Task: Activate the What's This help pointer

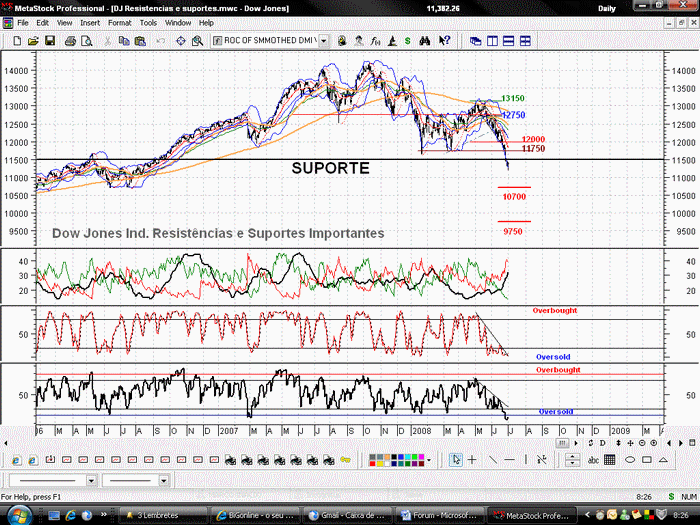Action: pyautogui.click(x=444, y=41)
